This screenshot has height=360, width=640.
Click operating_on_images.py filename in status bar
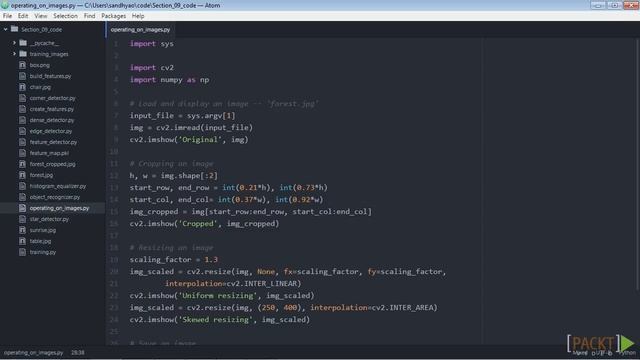point(33,353)
